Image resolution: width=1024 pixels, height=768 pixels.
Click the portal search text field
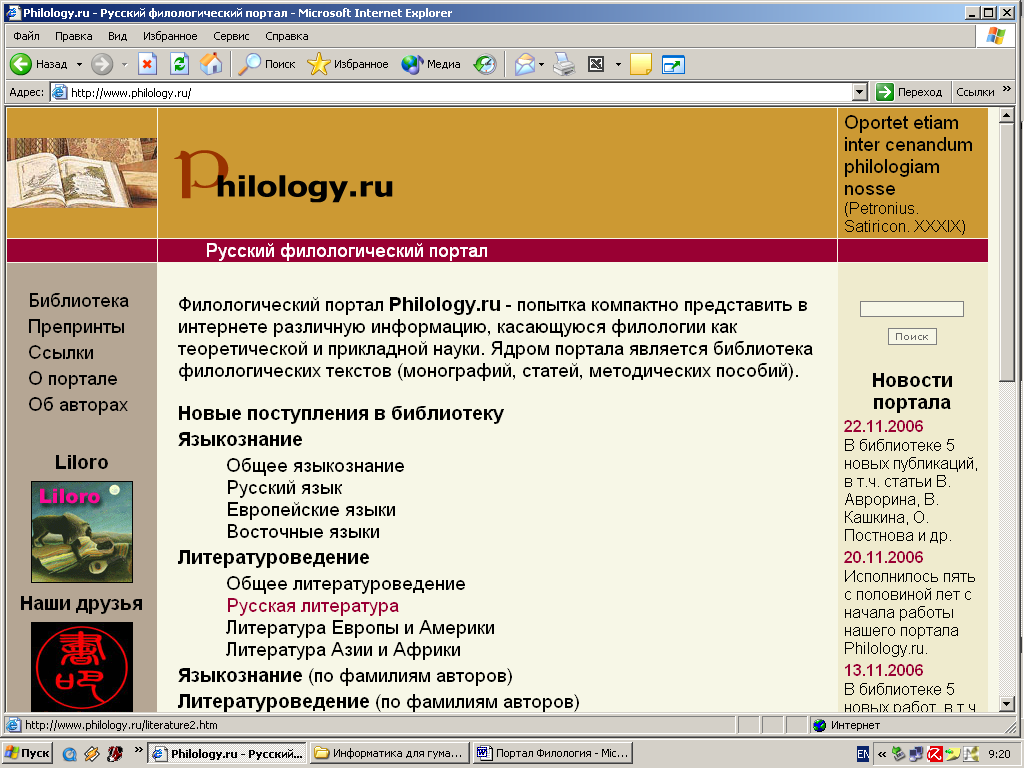(912, 309)
